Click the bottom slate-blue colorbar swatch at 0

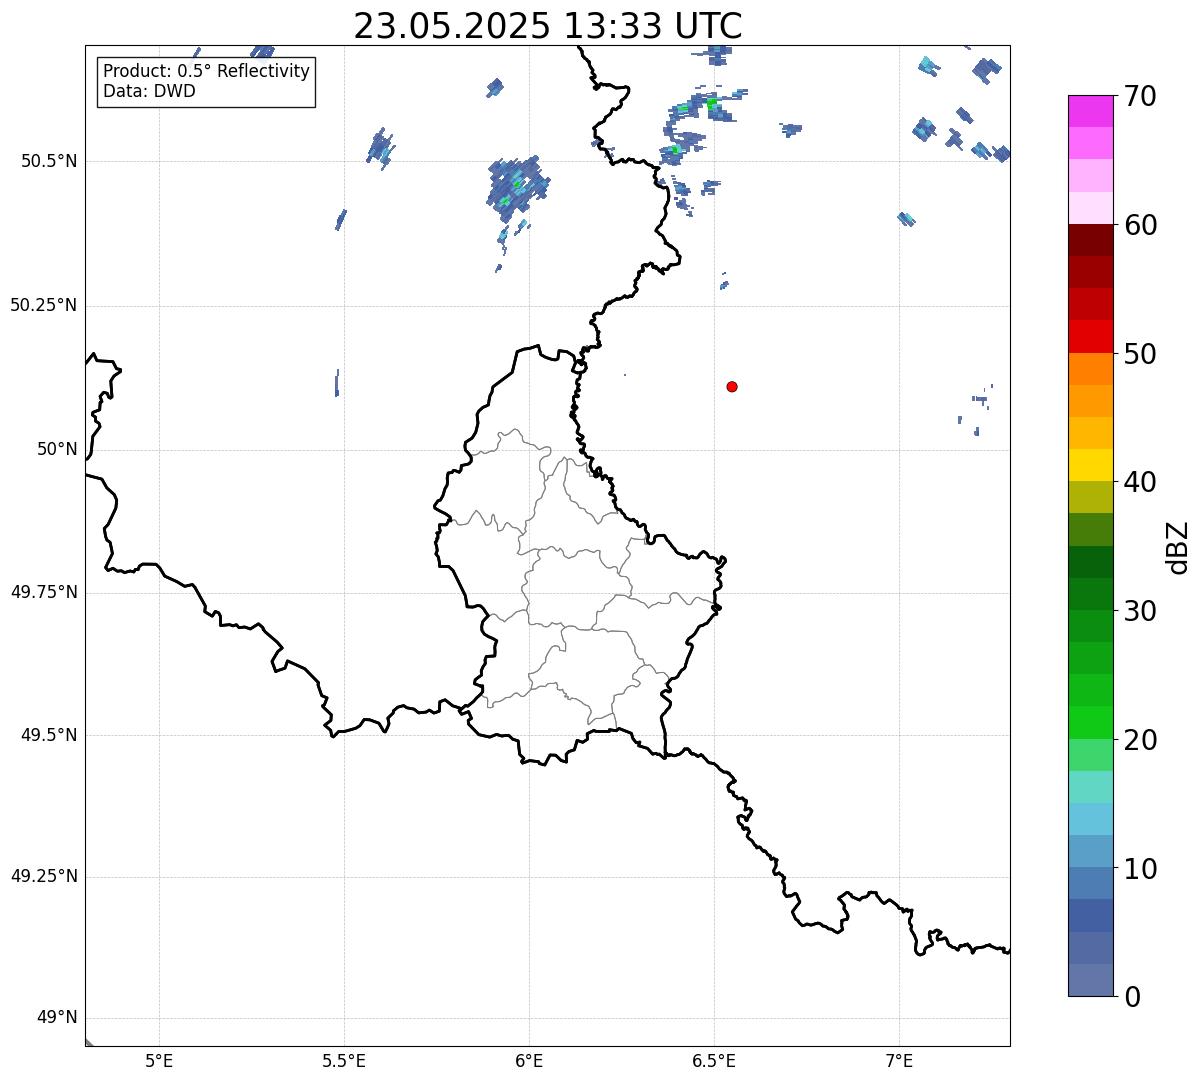(1090, 980)
